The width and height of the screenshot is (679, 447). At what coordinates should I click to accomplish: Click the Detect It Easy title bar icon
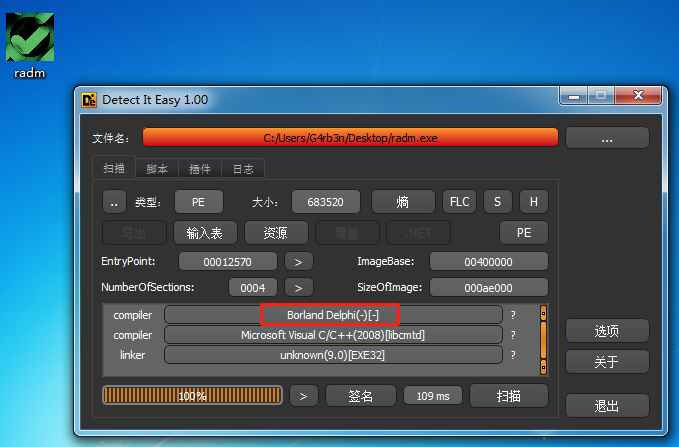pyautogui.click(x=89, y=100)
